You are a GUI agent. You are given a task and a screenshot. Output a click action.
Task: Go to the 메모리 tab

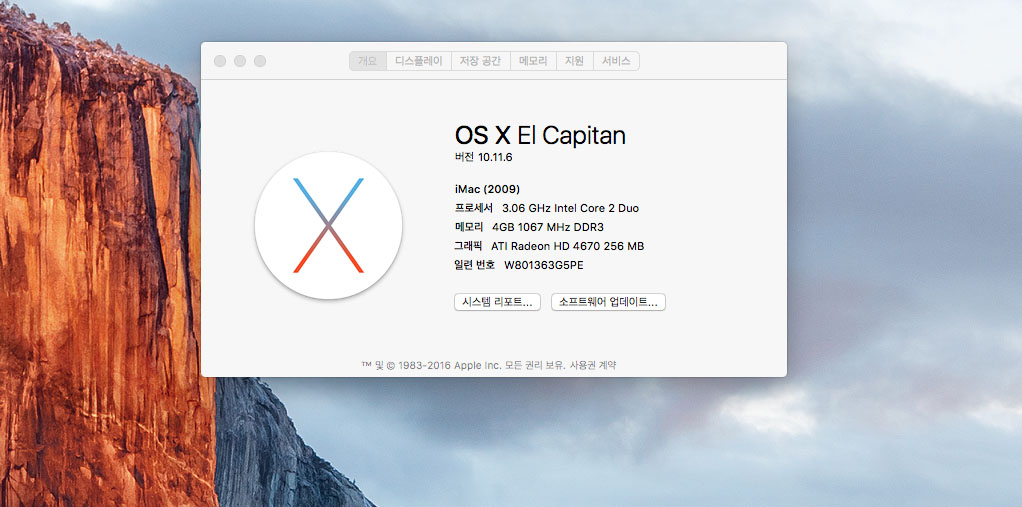click(x=533, y=61)
